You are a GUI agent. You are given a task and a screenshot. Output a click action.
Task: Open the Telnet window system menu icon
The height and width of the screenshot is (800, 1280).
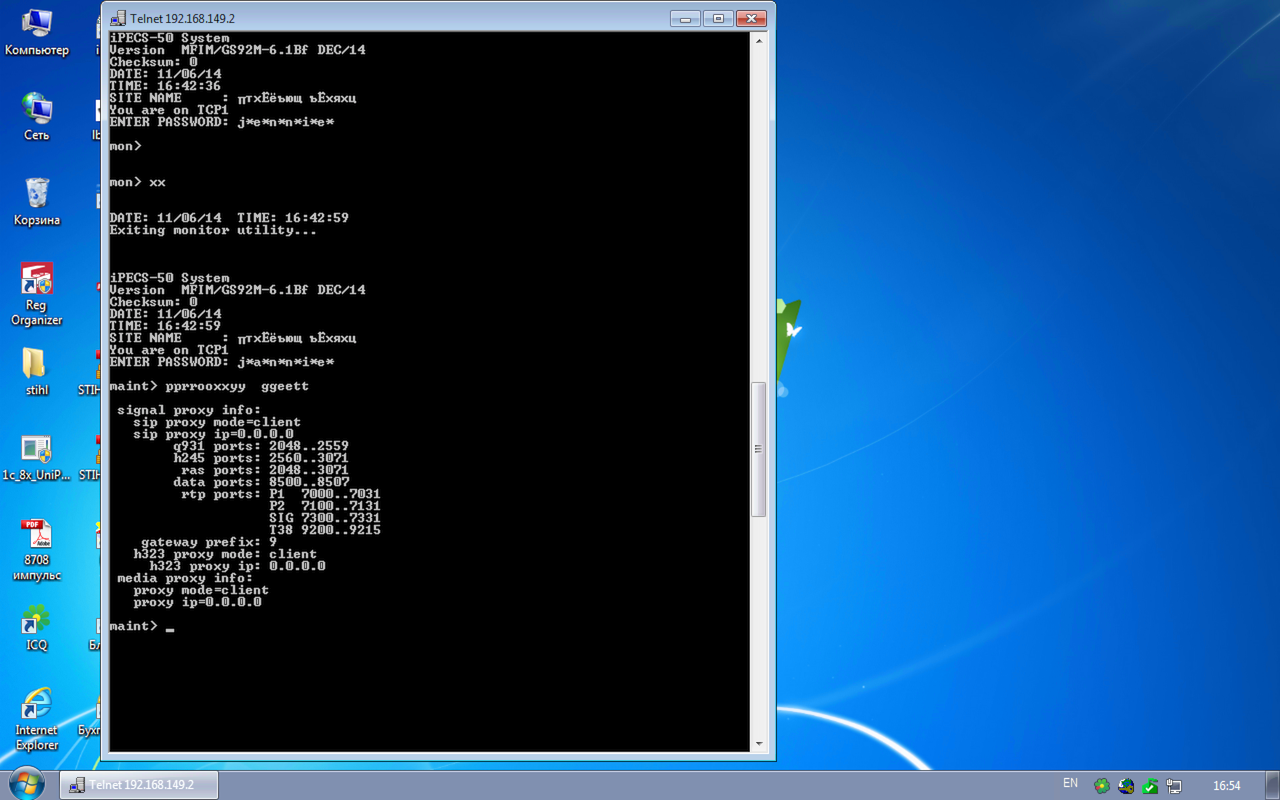point(118,18)
